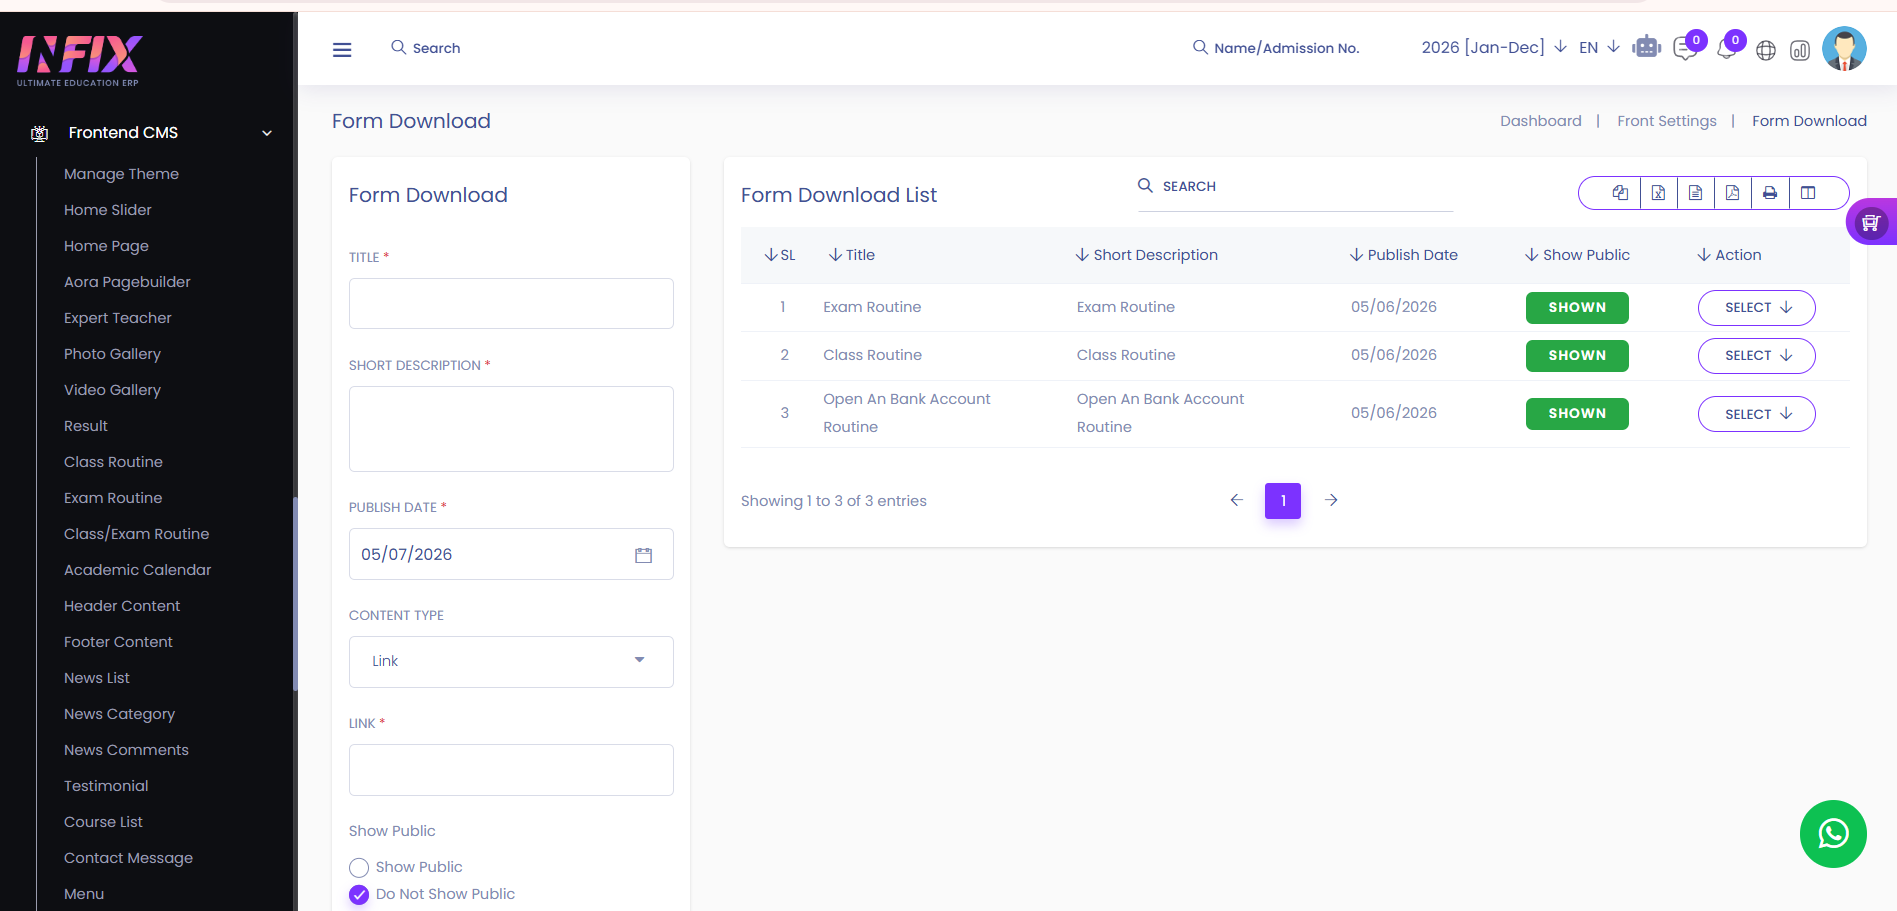Screen dimensions: 1897x911
Task: Click the sidebar vertical scrollbar
Action: coord(295,594)
